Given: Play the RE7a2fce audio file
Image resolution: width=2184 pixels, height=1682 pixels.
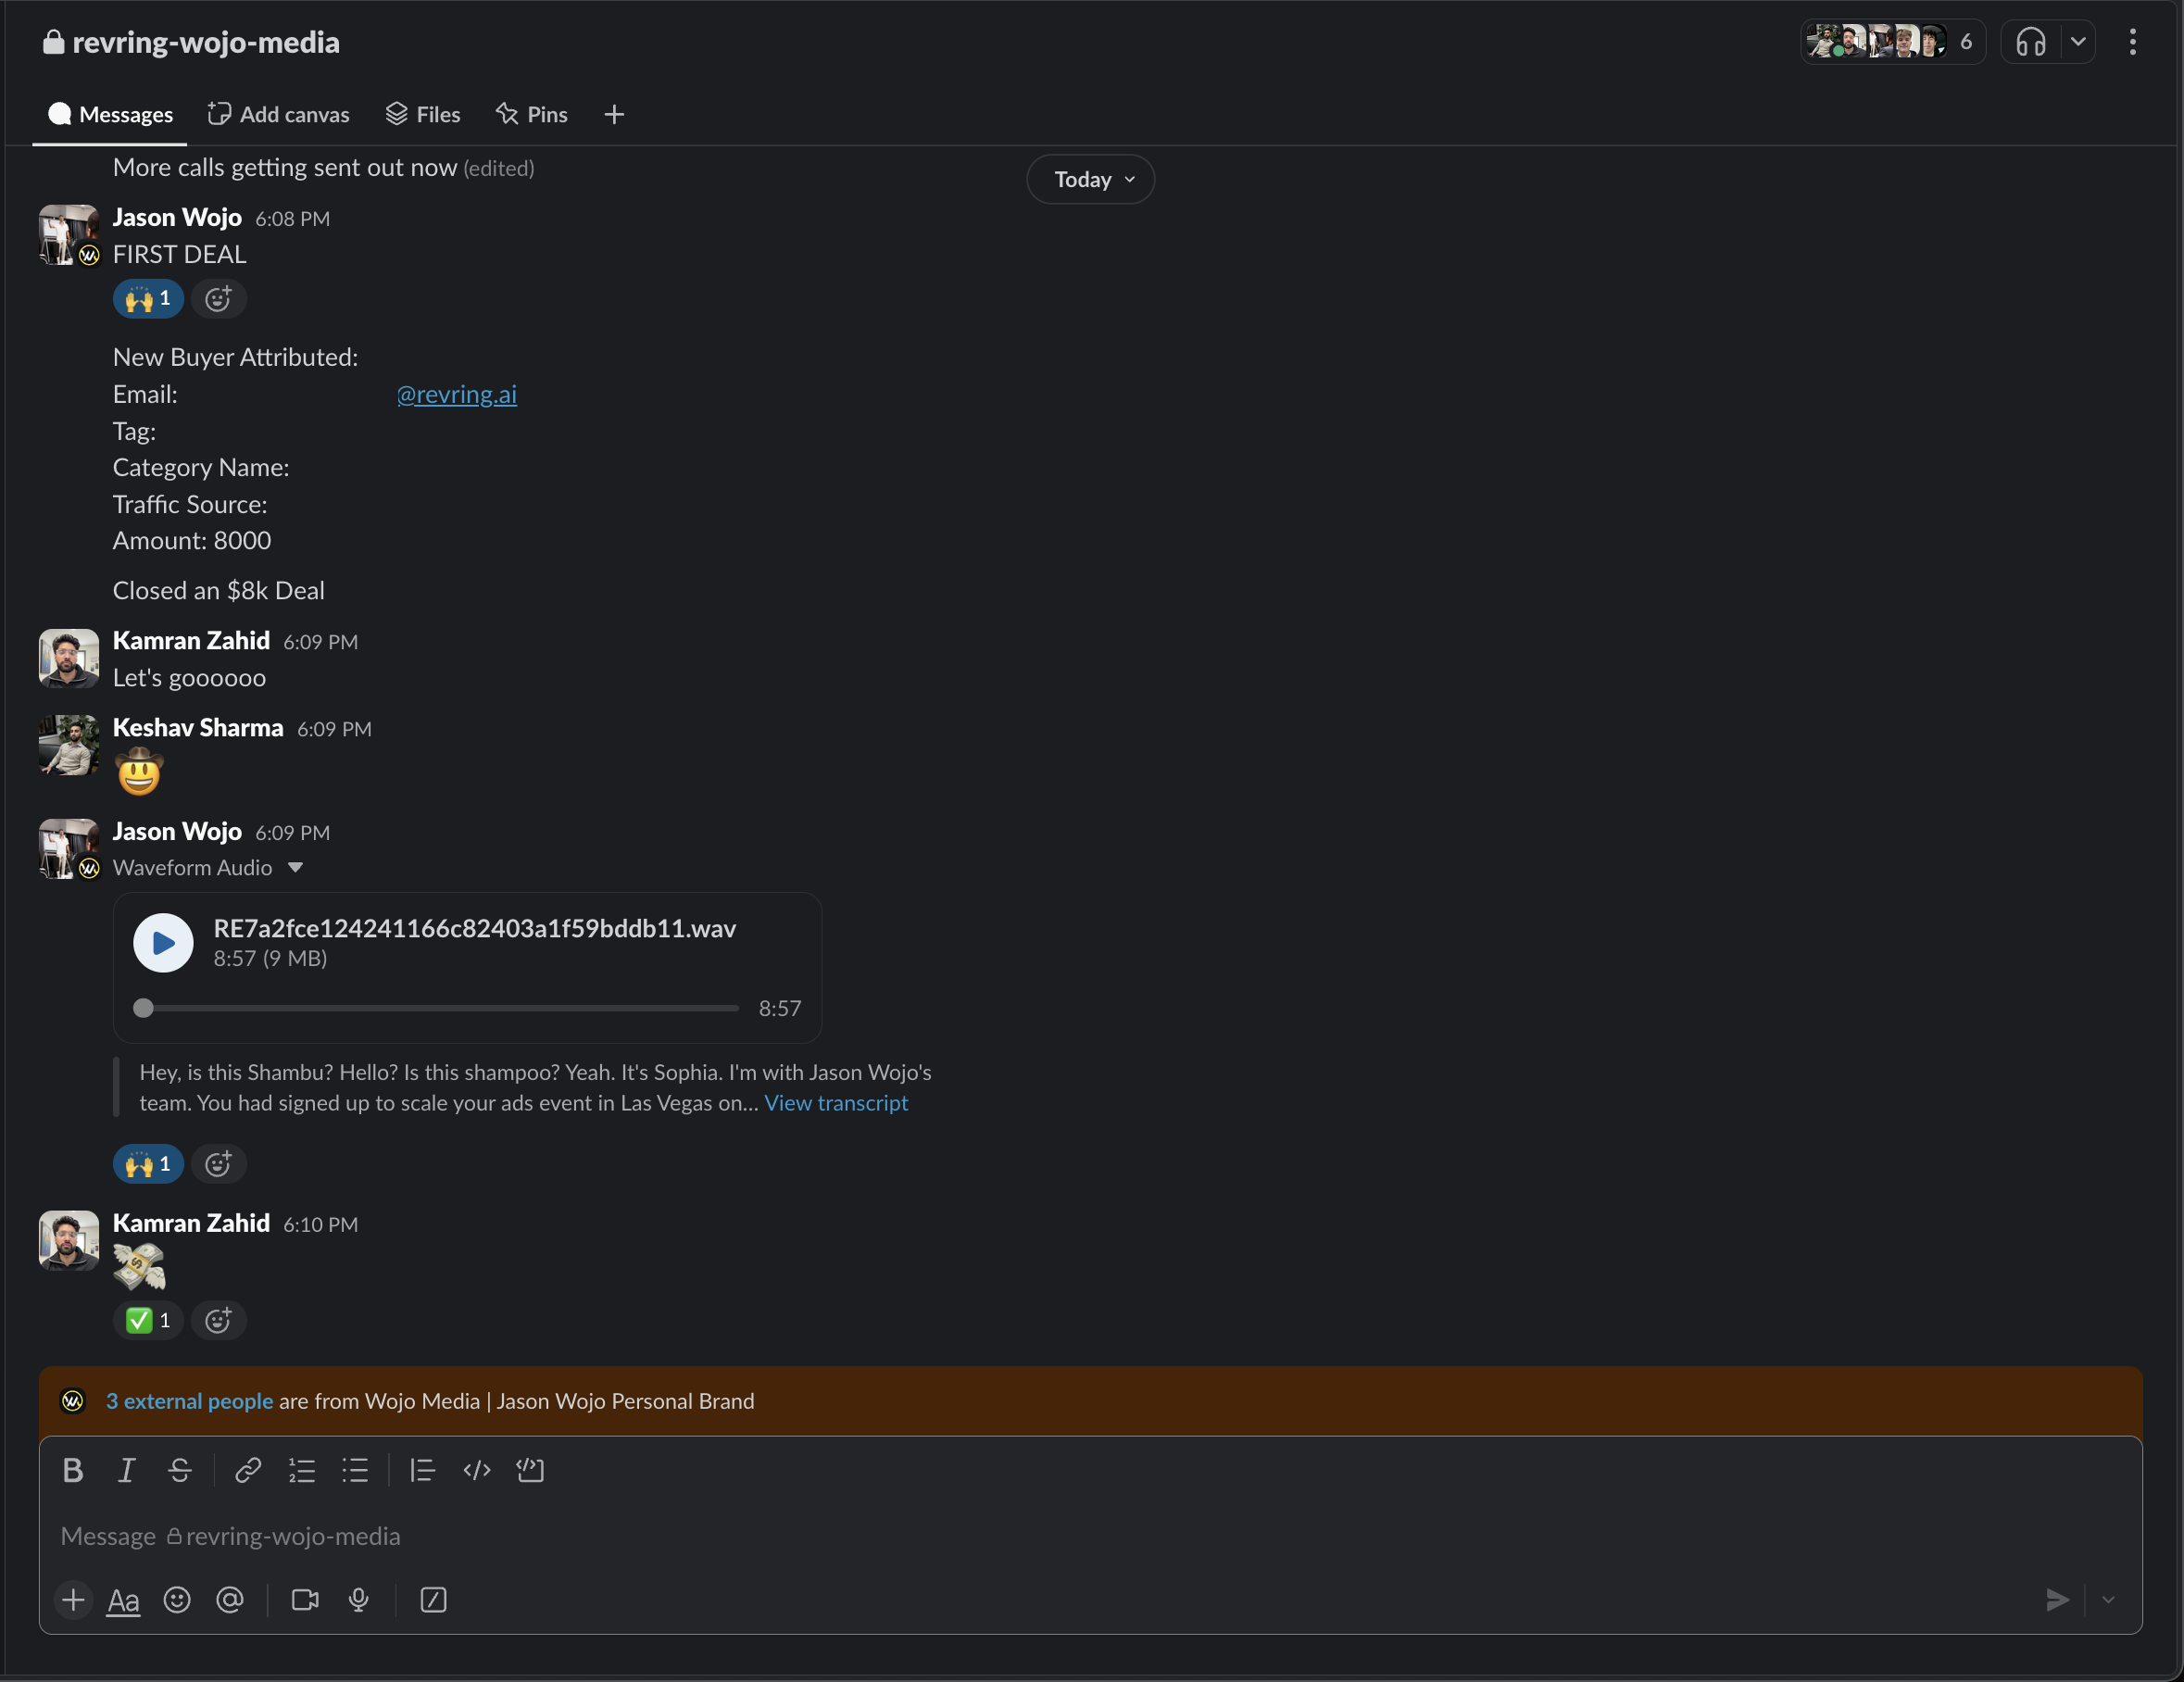Looking at the screenshot, I should pyautogui.click(x=162, y=942).
